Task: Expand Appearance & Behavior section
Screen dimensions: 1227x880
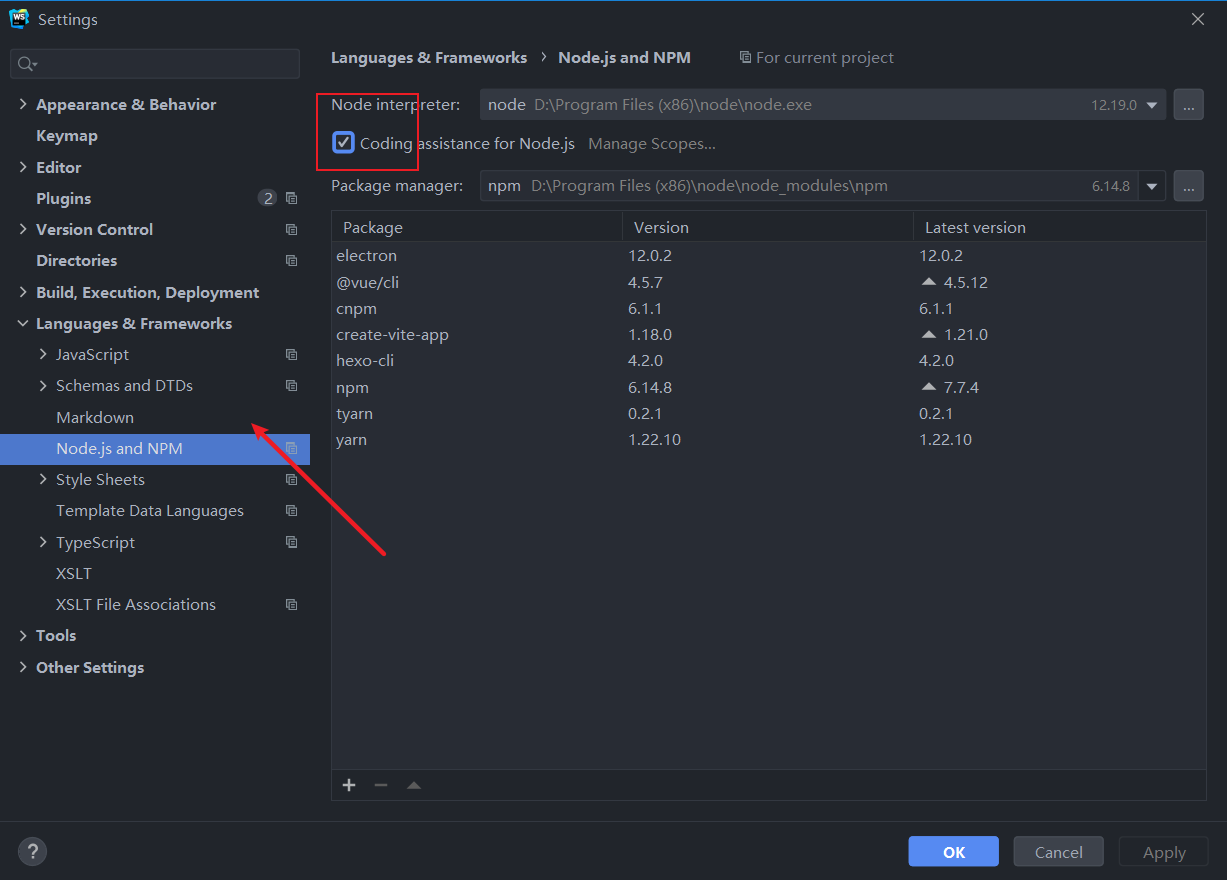Action: [x=23, y=104]
